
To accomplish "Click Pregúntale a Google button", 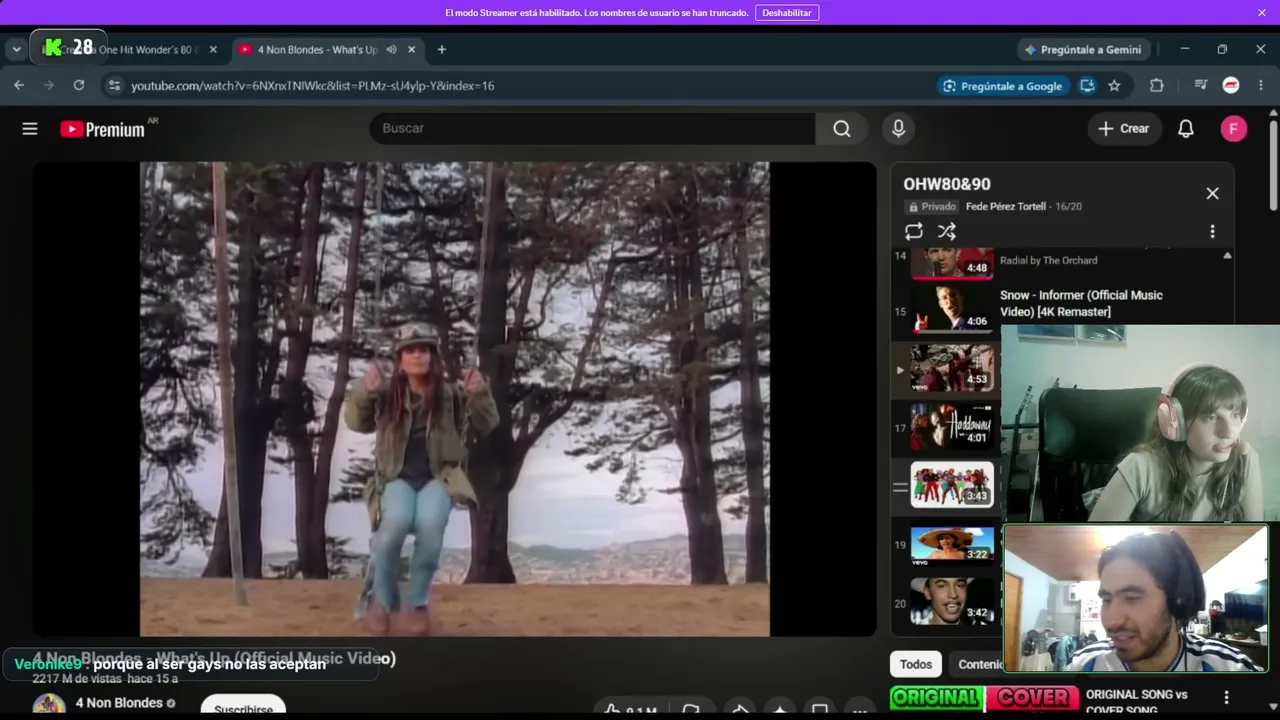I will pyautogui.click(x=1003, y=86).
